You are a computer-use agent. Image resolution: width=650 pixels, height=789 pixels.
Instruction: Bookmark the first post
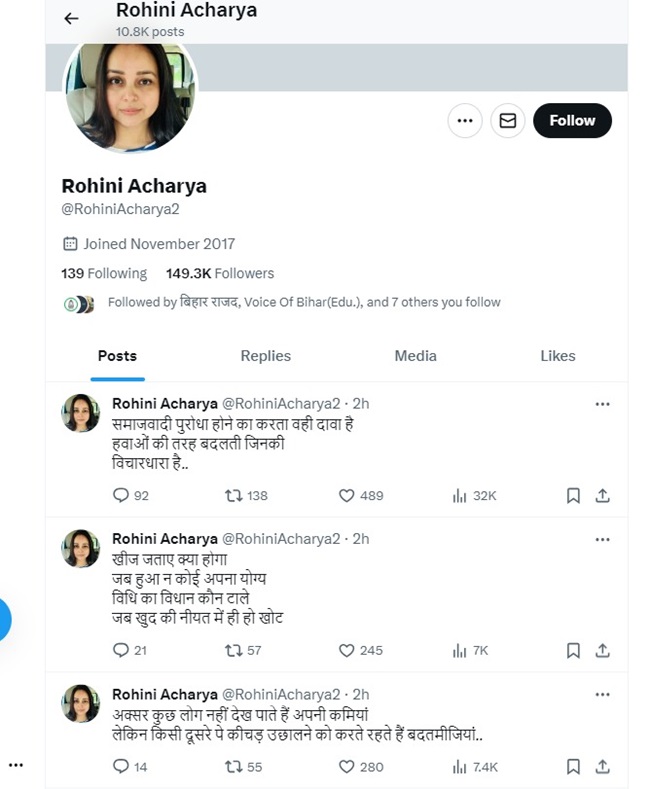573,495
